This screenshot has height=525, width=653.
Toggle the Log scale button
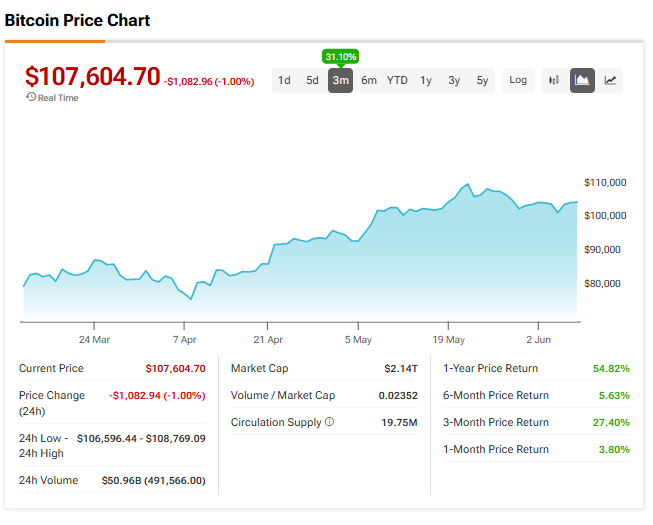pyautogui.click(x=518, y=80)
